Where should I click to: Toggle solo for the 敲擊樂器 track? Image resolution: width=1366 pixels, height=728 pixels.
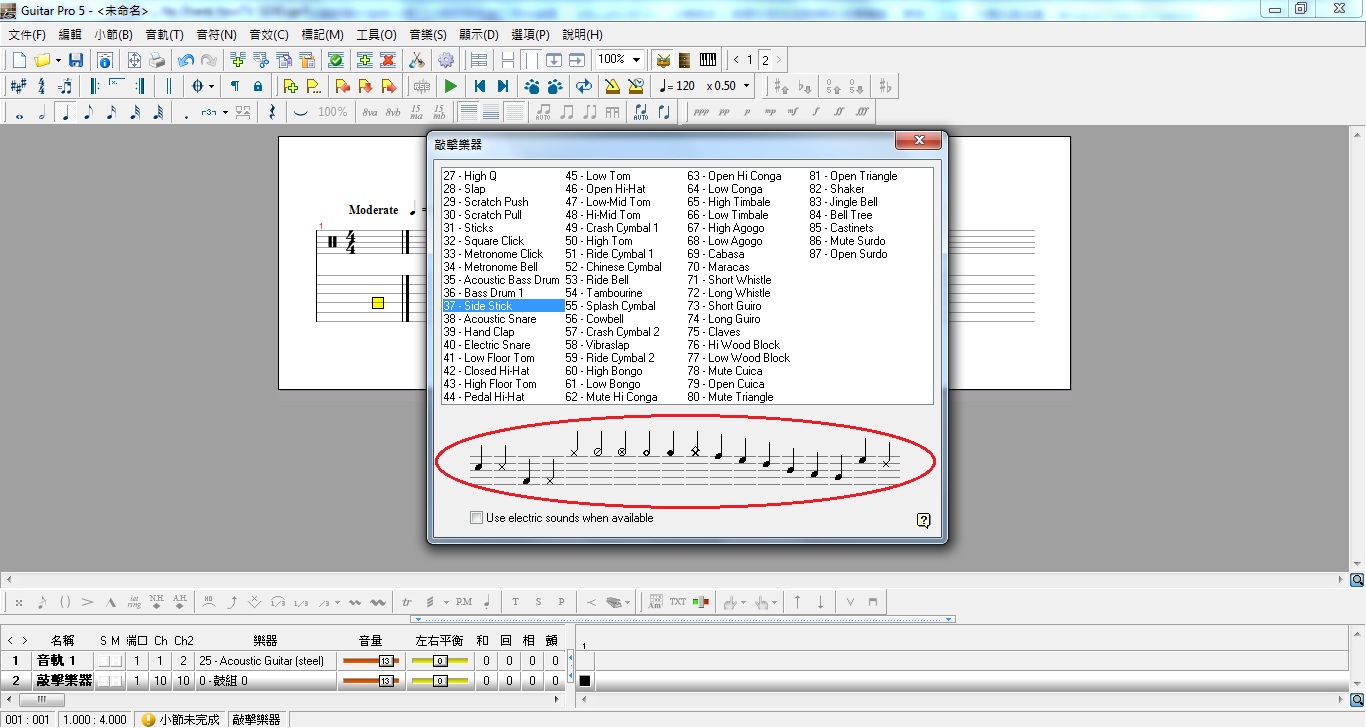[104, 681]
